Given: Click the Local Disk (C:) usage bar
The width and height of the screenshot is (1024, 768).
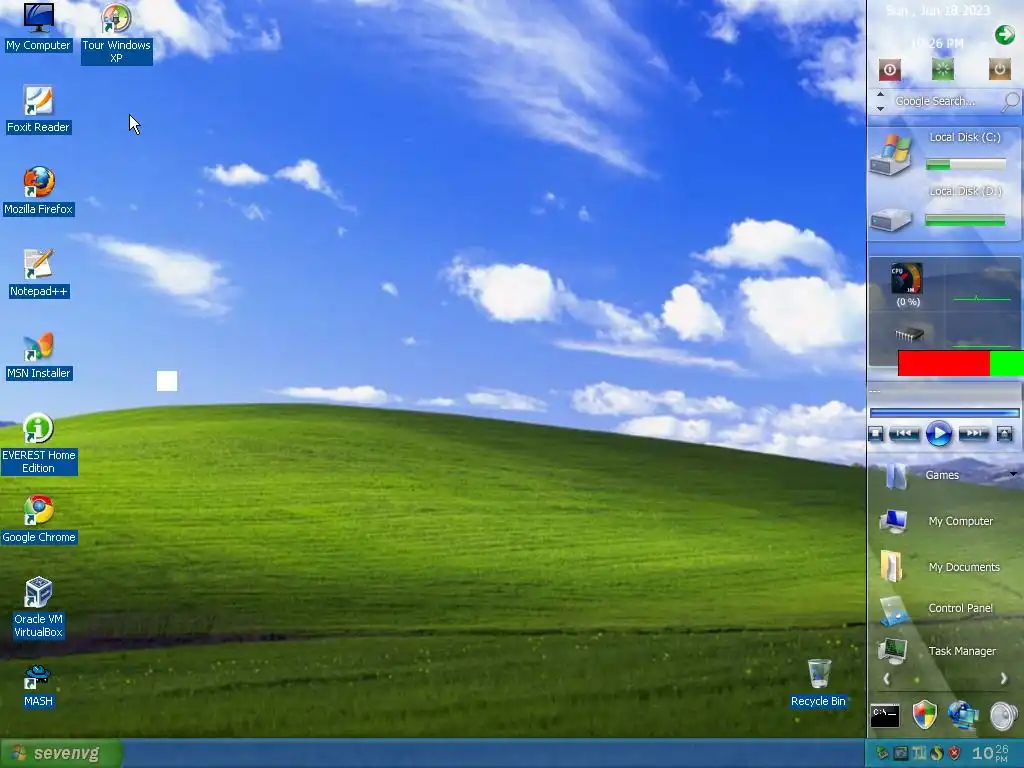Looking at the screenshot, I should pyautogui.click(x=966, y=165).
